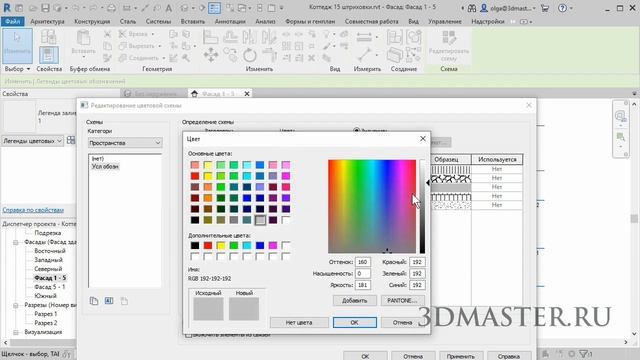
Task: Switch to the Аннотации ribbon tab
Action: 230,21
